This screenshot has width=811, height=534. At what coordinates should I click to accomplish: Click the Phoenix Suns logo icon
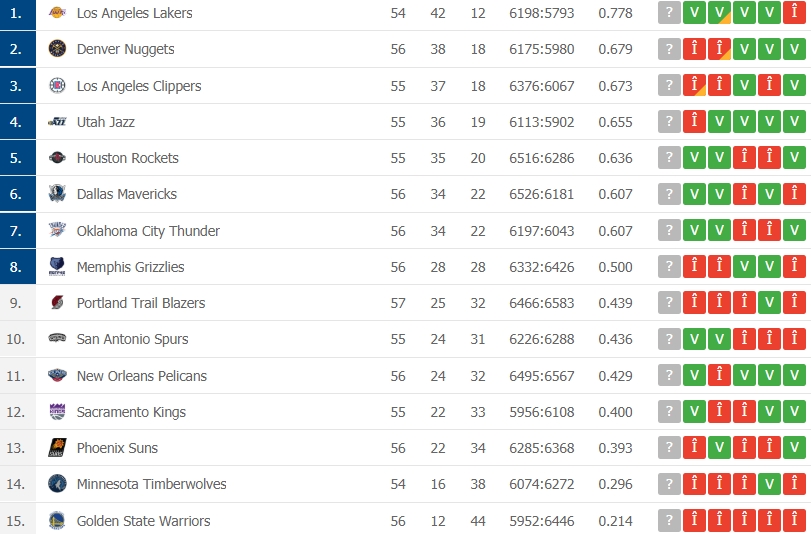coord(56,448)
